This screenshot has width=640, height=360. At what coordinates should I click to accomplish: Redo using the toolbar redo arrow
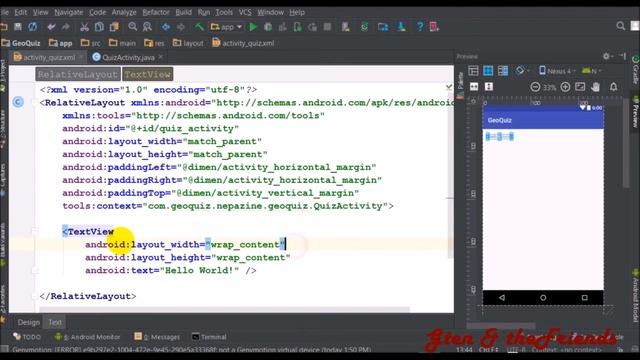coord(66,27)
